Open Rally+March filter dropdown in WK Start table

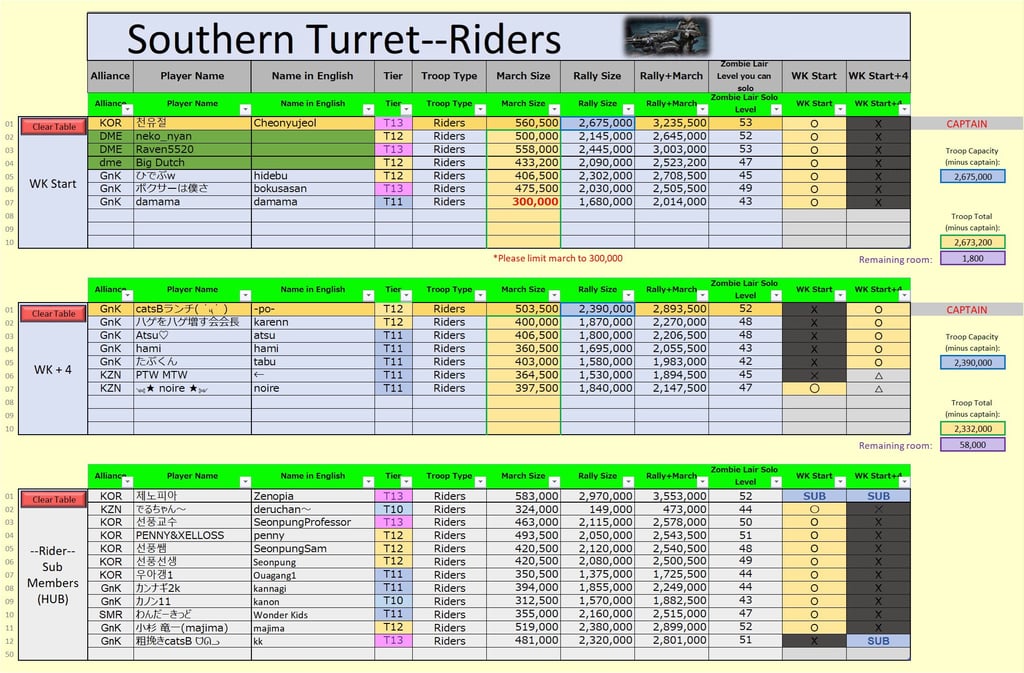[x=702, y=110]
